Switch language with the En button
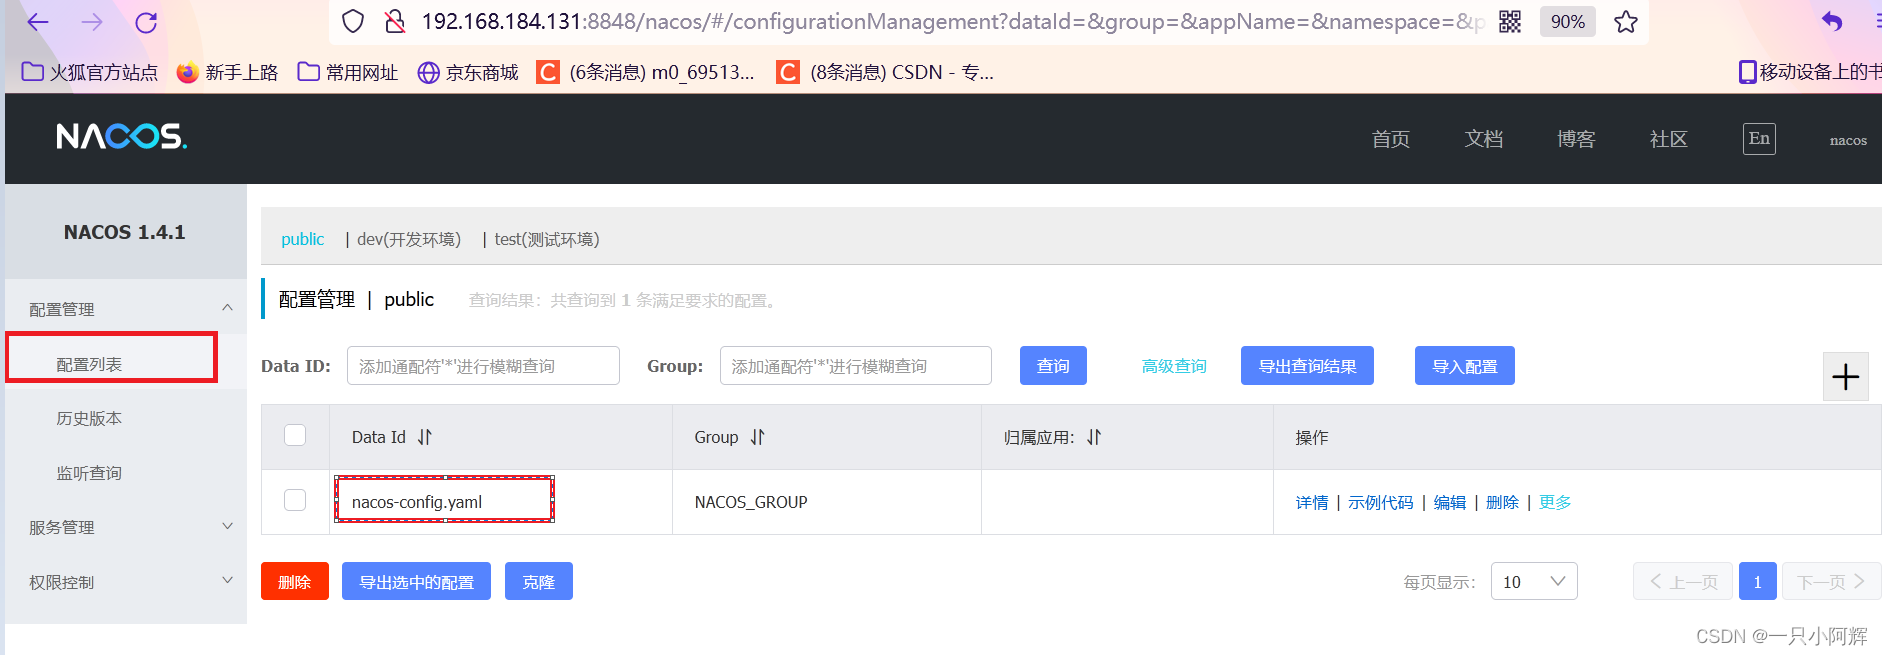The height and width of the screenshot is (655, 1882). 1759,139
